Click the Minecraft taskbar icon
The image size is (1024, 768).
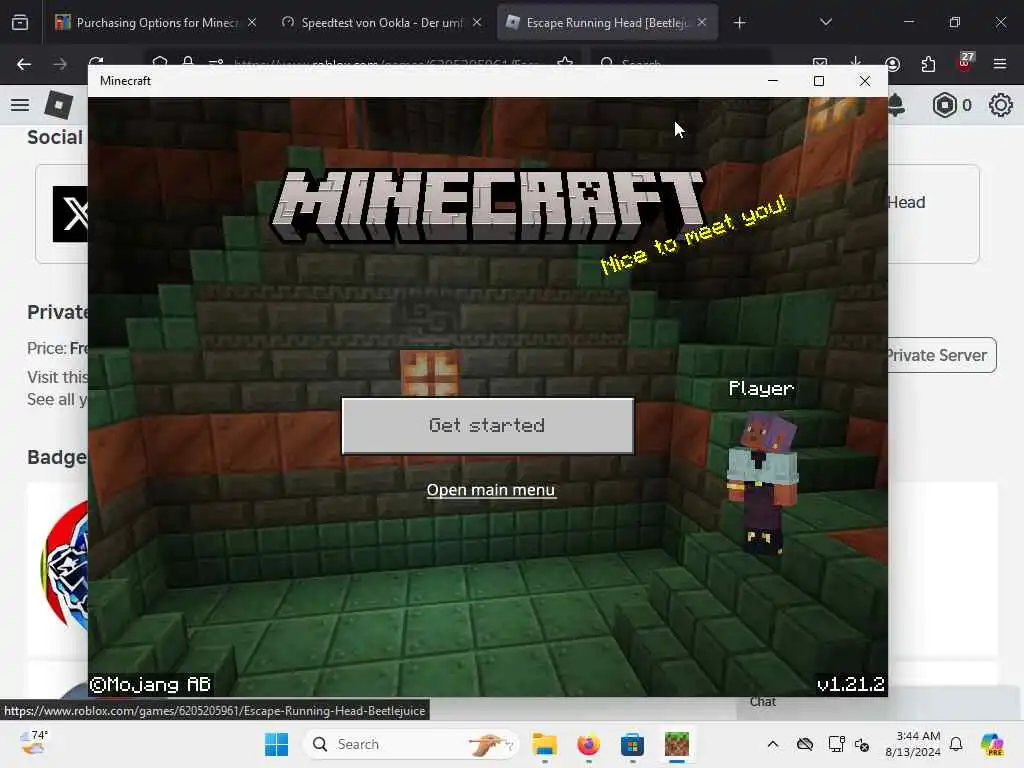[677, 744]
